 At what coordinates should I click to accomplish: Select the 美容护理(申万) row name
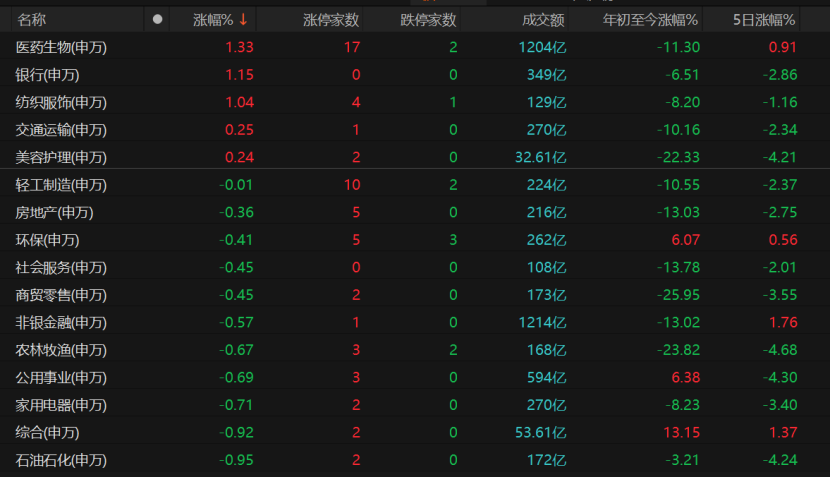[x=61, y=158]
